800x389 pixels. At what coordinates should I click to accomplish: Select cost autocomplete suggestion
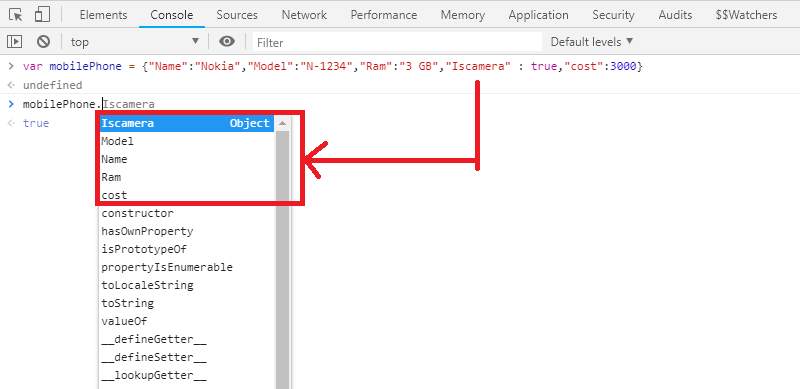[187, 195]
